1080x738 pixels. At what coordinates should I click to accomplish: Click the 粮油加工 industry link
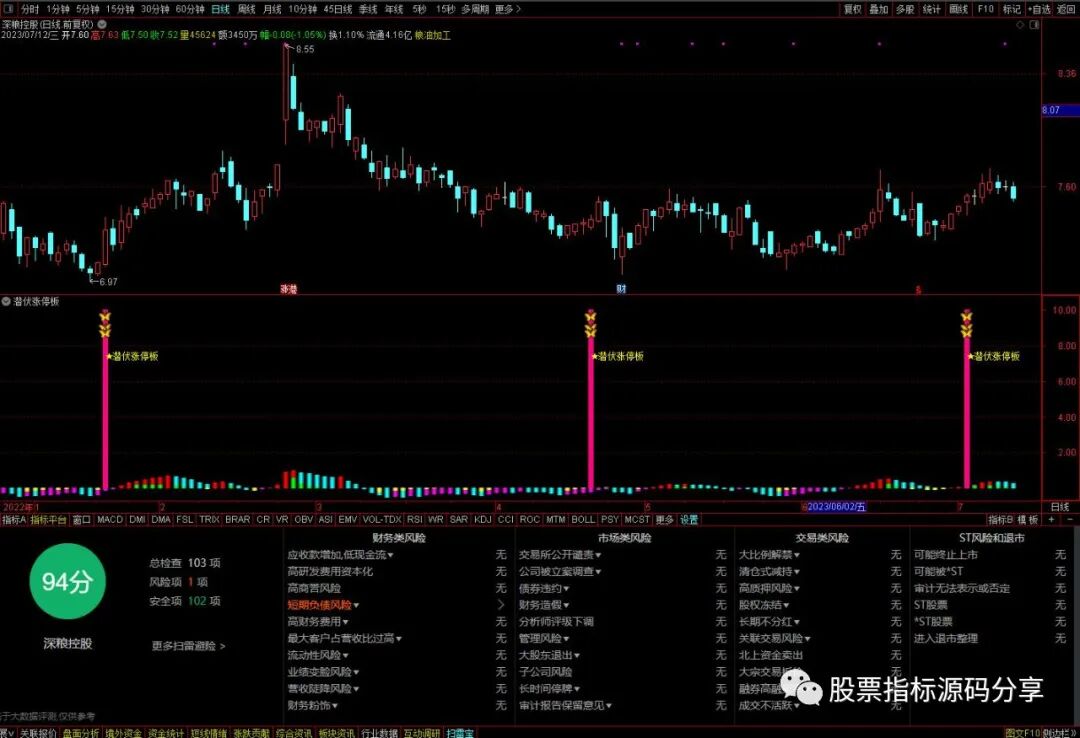coord(433,34)
